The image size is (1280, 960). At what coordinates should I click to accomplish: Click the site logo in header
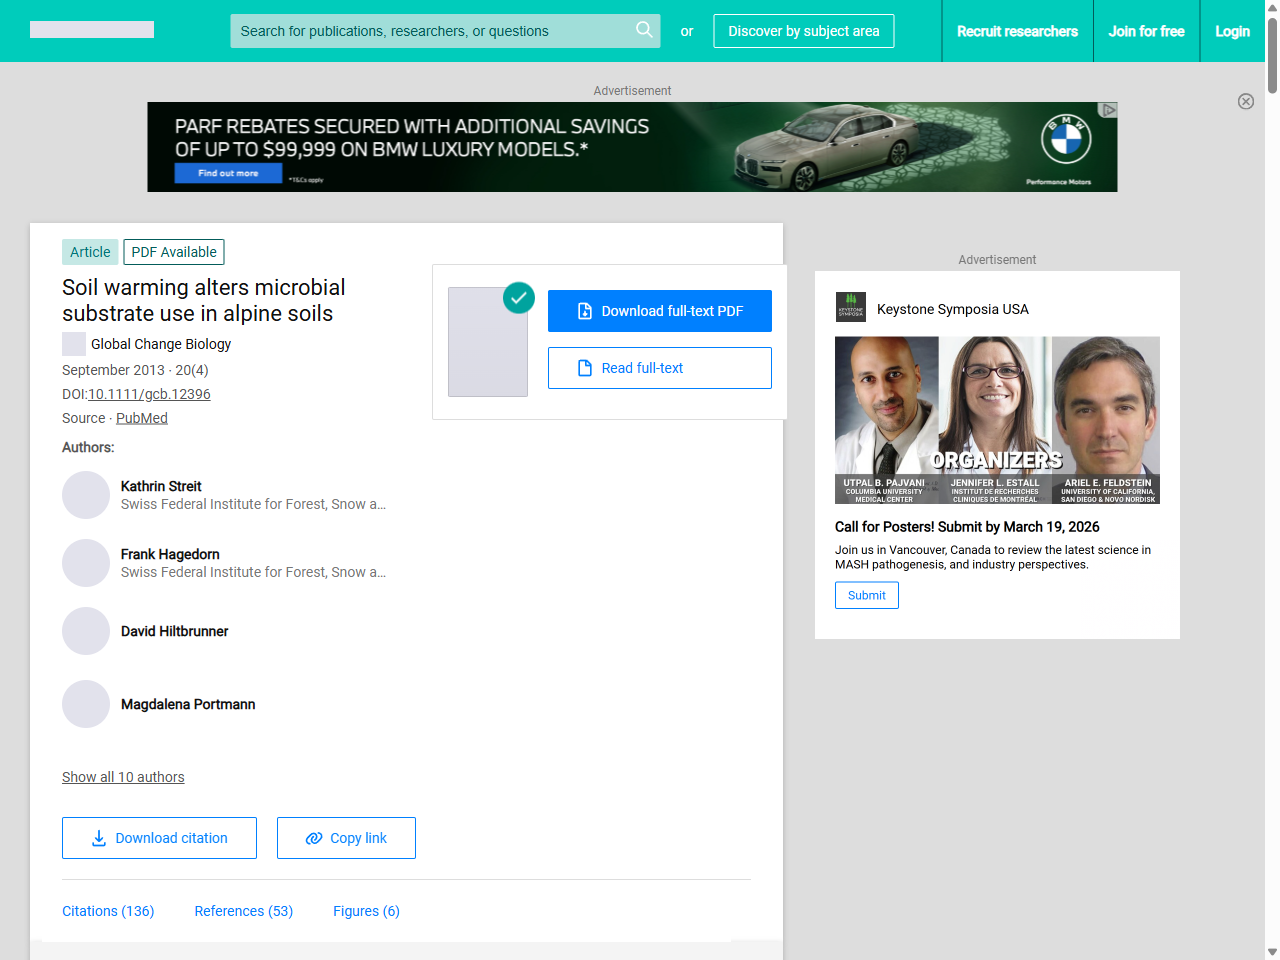92,30
